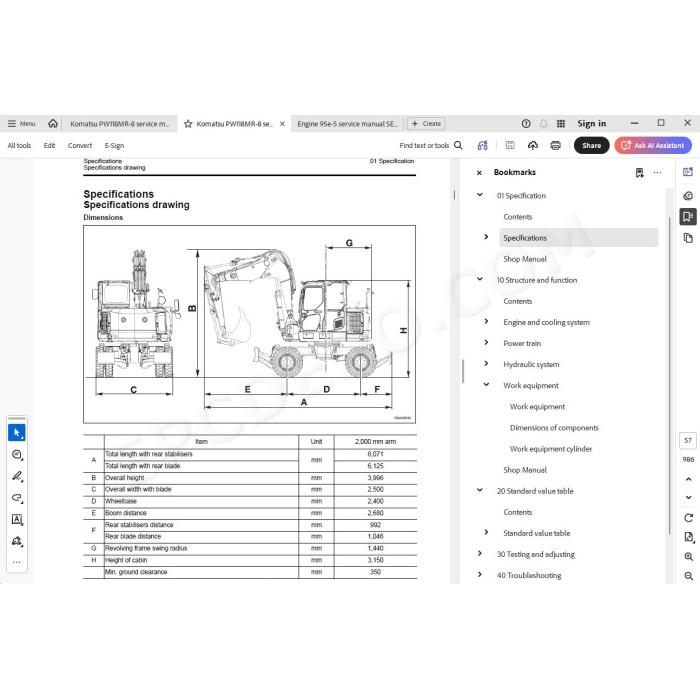Choose the add comment tool
This screenshot has width=700, height=700.
17,454
